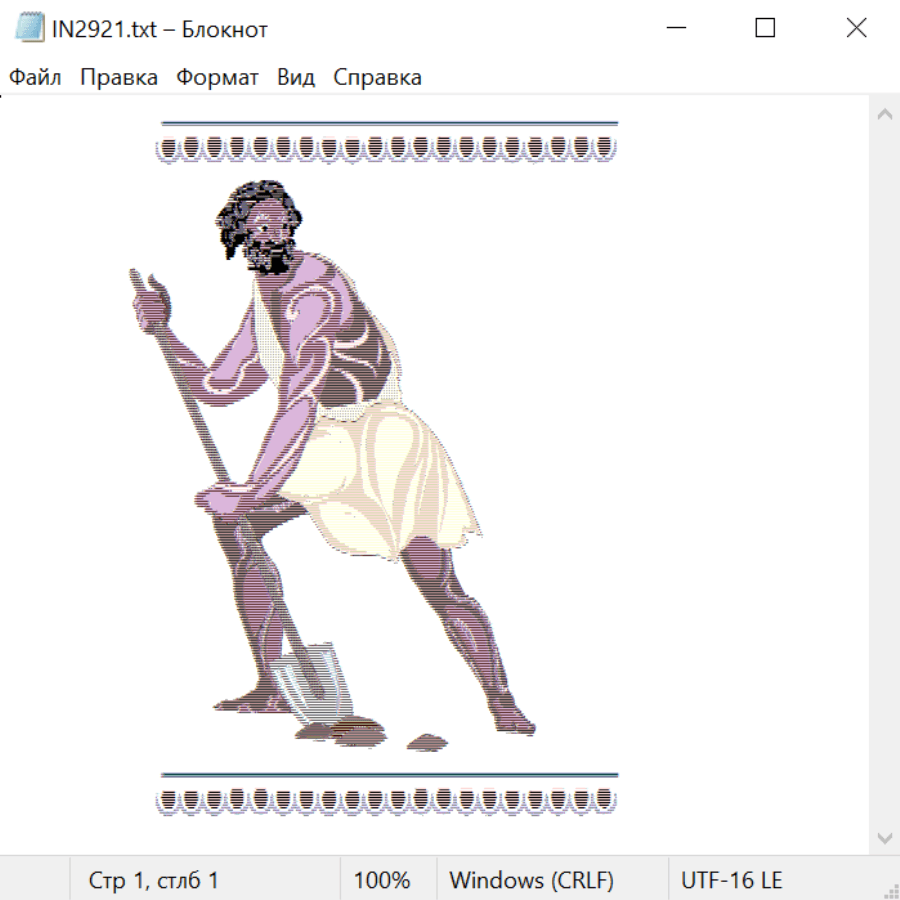Select the Вид menu
This screenshot has height=900, width=900.
click(x=295, y=77)
